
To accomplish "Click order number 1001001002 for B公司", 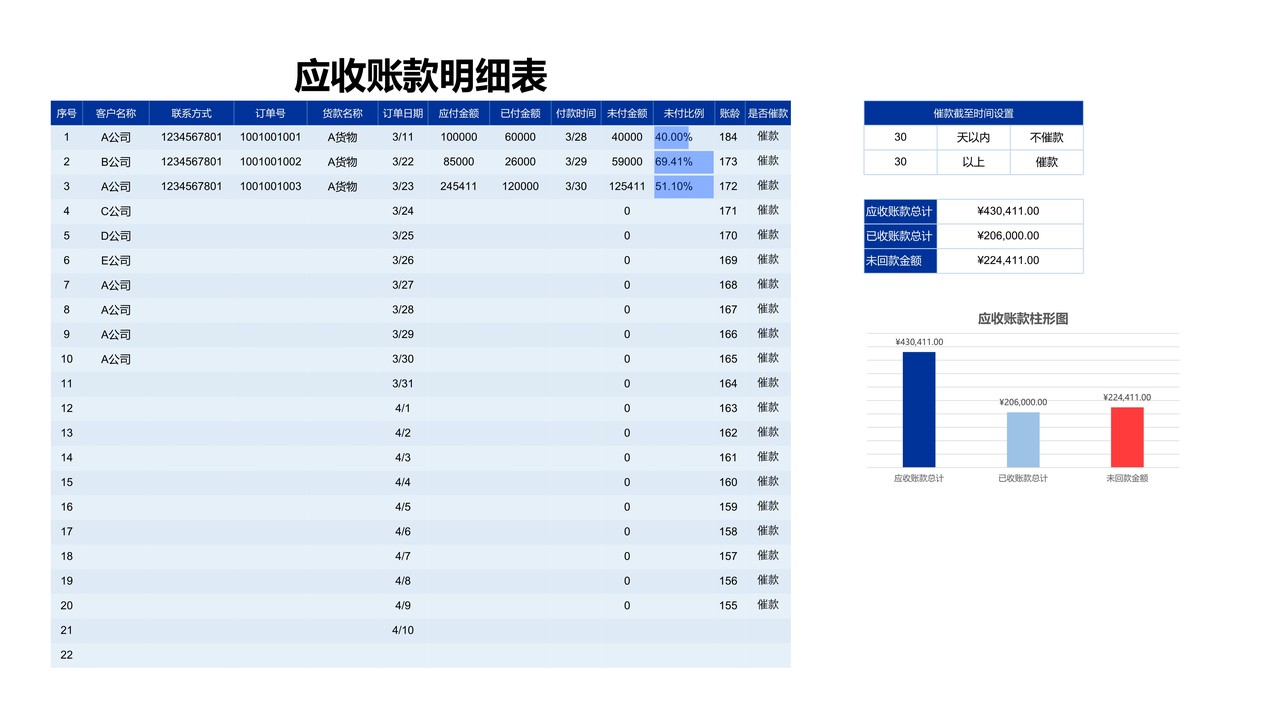I will [271, 161].
